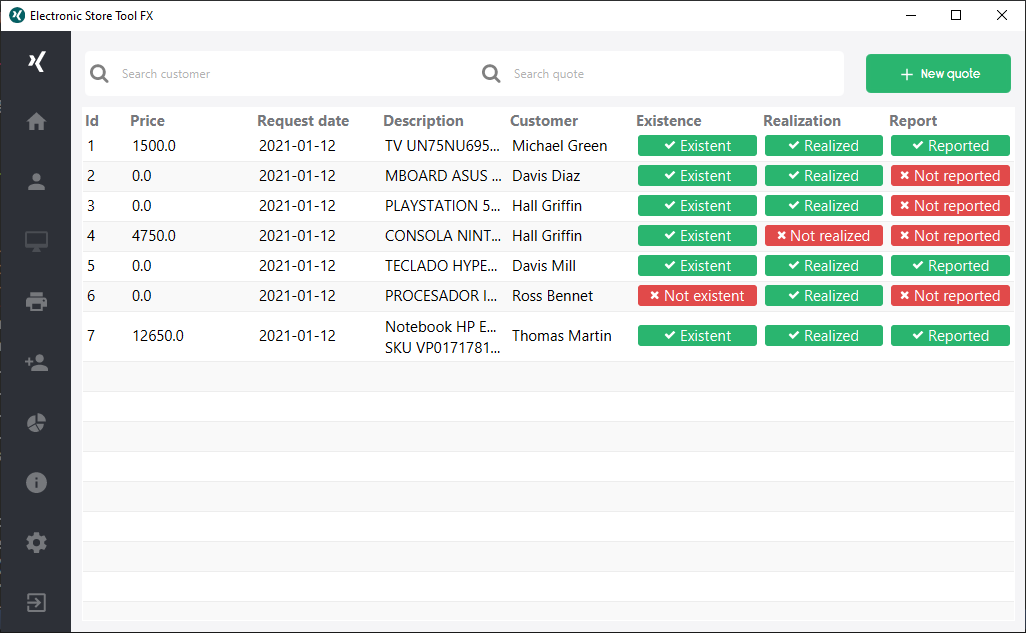The image size is (1026, 633).
Task: Click the magnifier icon beside Search quote
Action: point(491,73)
